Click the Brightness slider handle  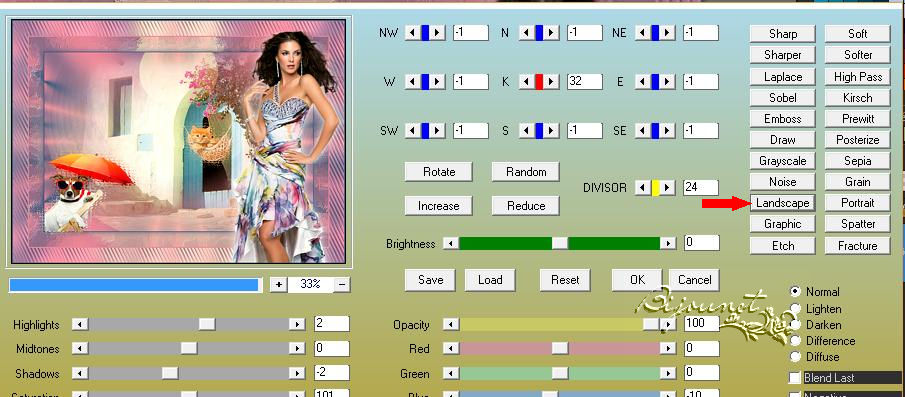[560, 244]
